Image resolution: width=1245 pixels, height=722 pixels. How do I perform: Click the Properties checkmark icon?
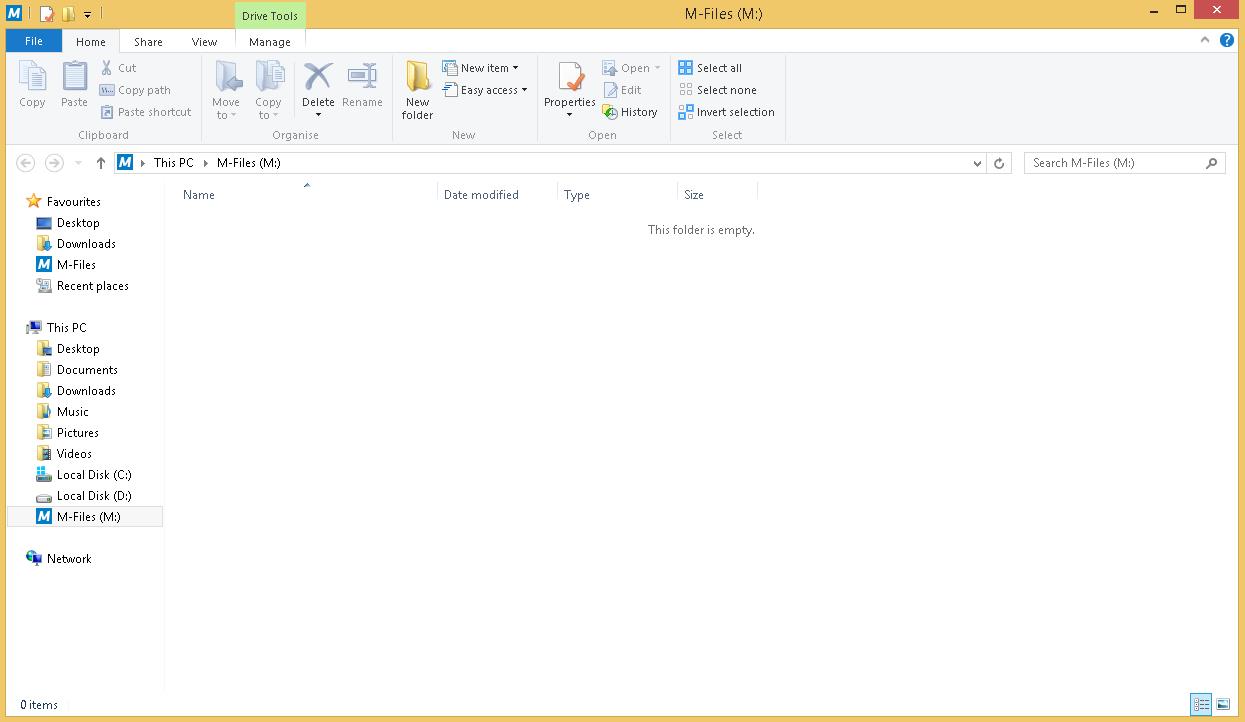(x=570, y=77)
